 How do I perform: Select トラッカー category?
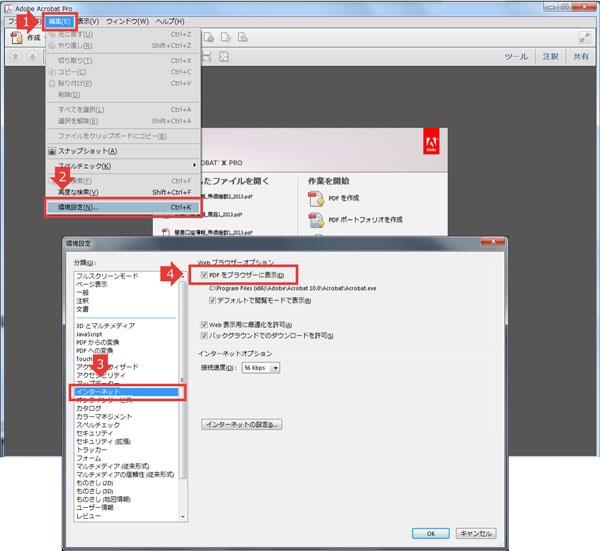click(x=91, y=450)
